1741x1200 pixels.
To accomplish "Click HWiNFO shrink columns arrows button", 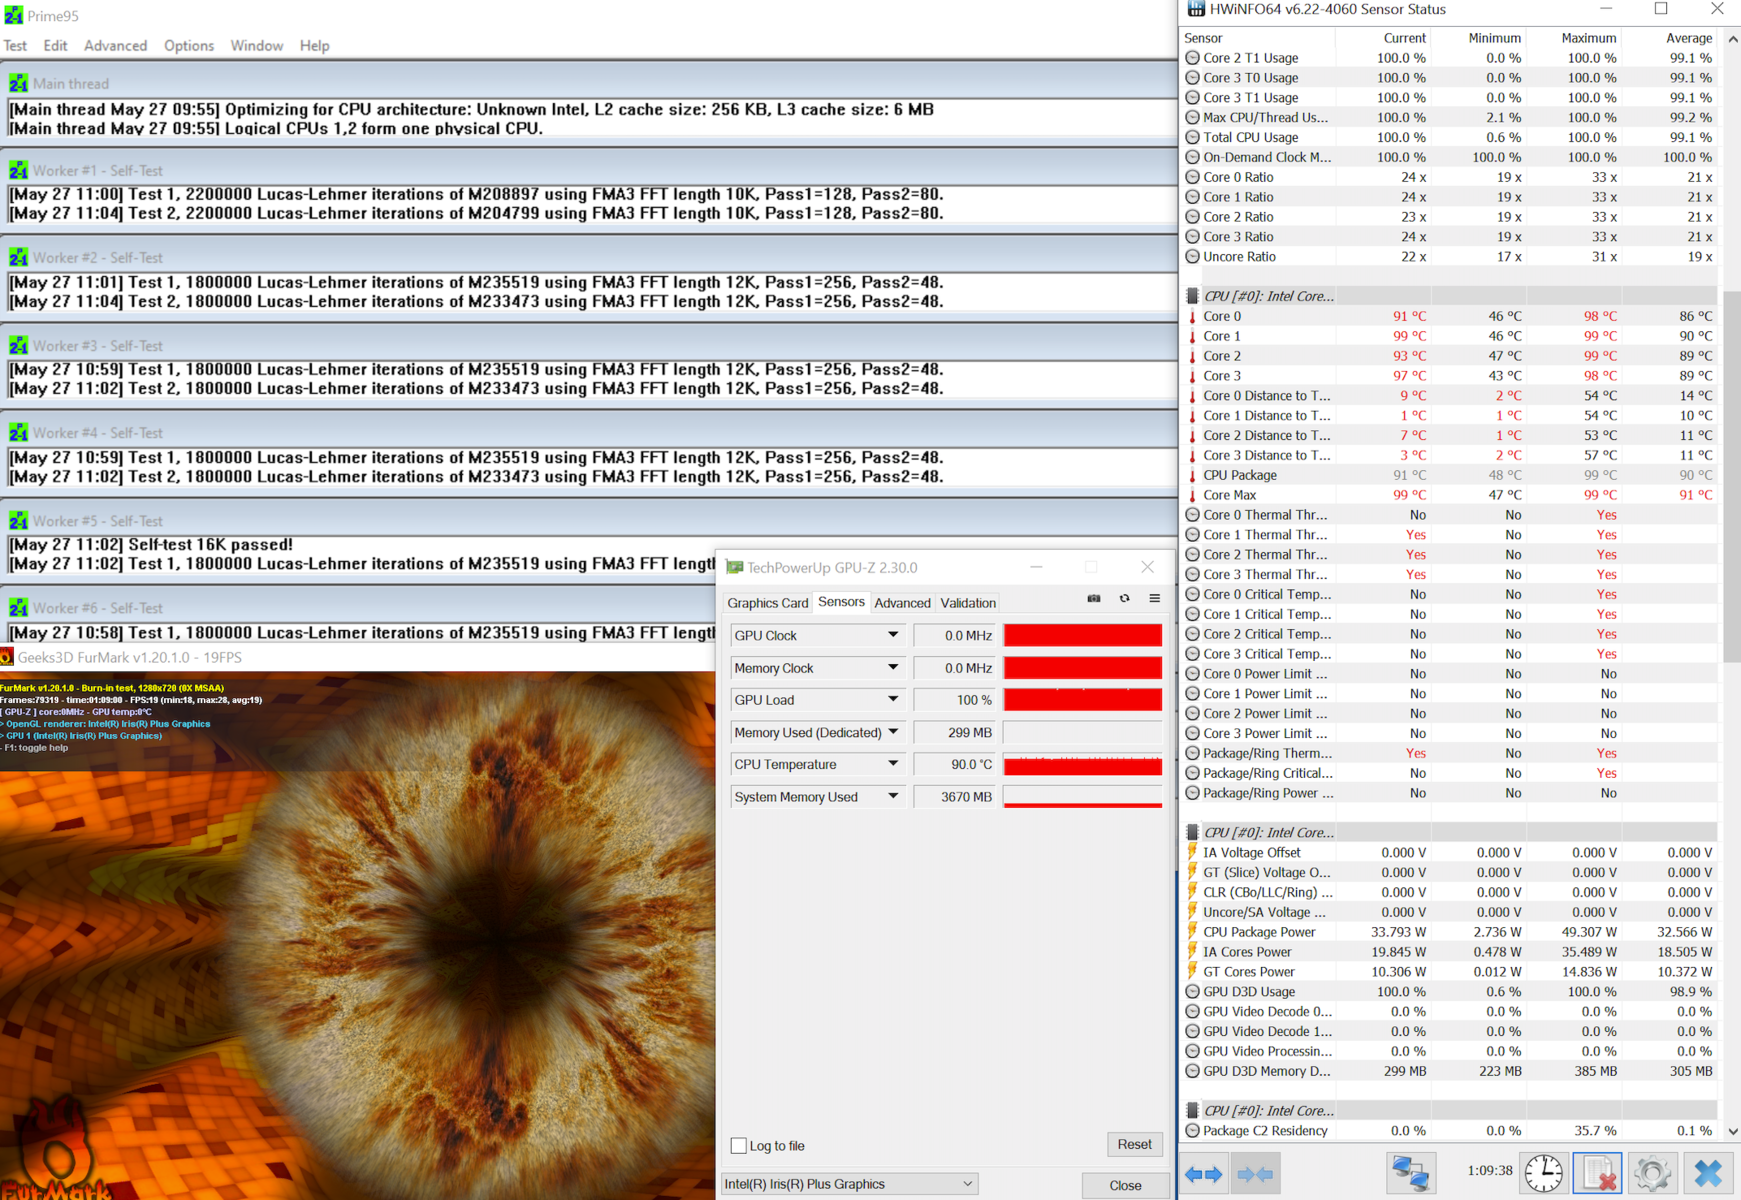I will coord(1255,1173).
